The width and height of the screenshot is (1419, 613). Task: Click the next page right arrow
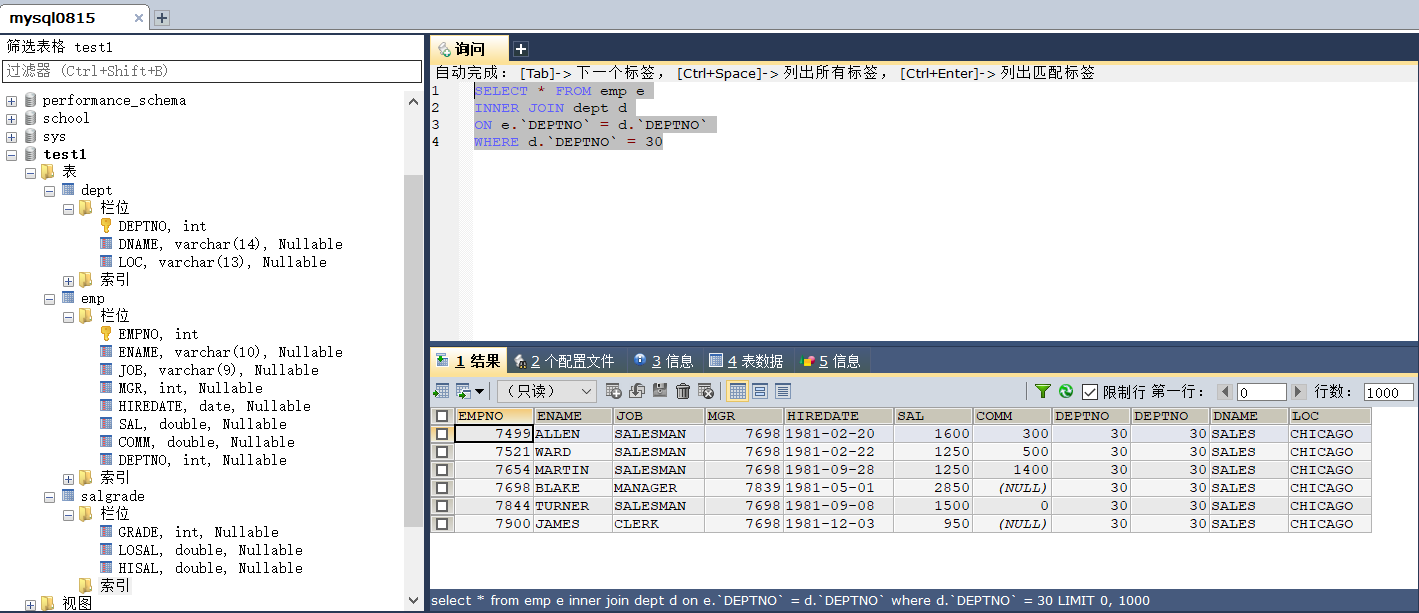click(x=1299, y=392)
